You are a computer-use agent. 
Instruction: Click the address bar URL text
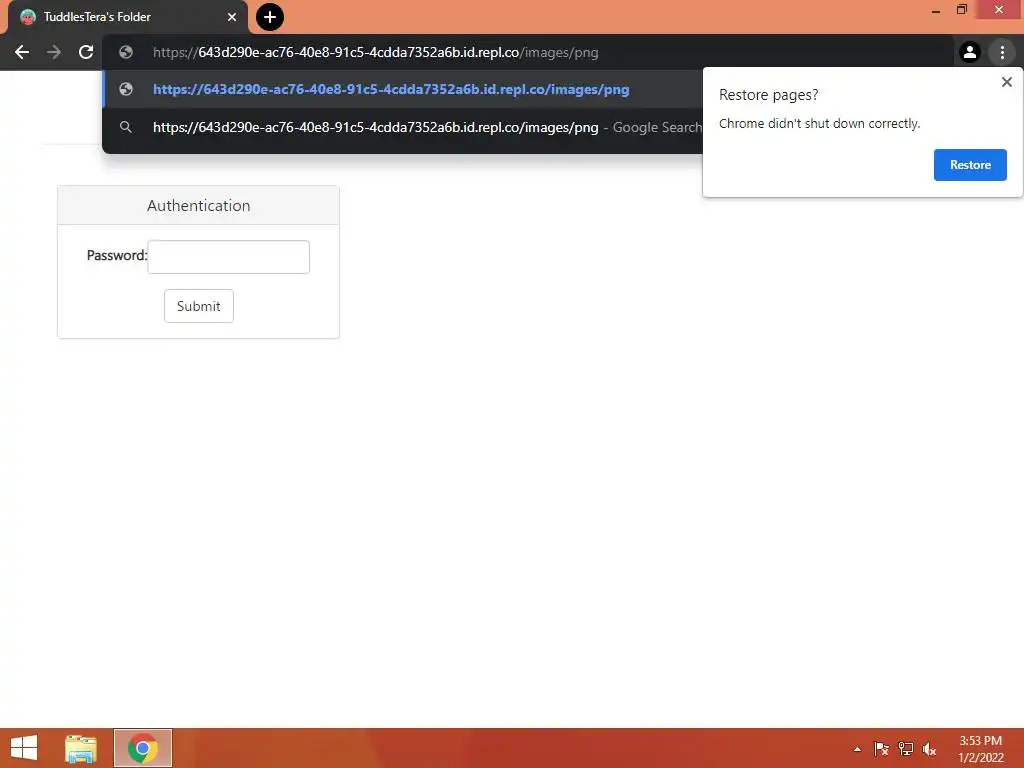tap(376, 52)
